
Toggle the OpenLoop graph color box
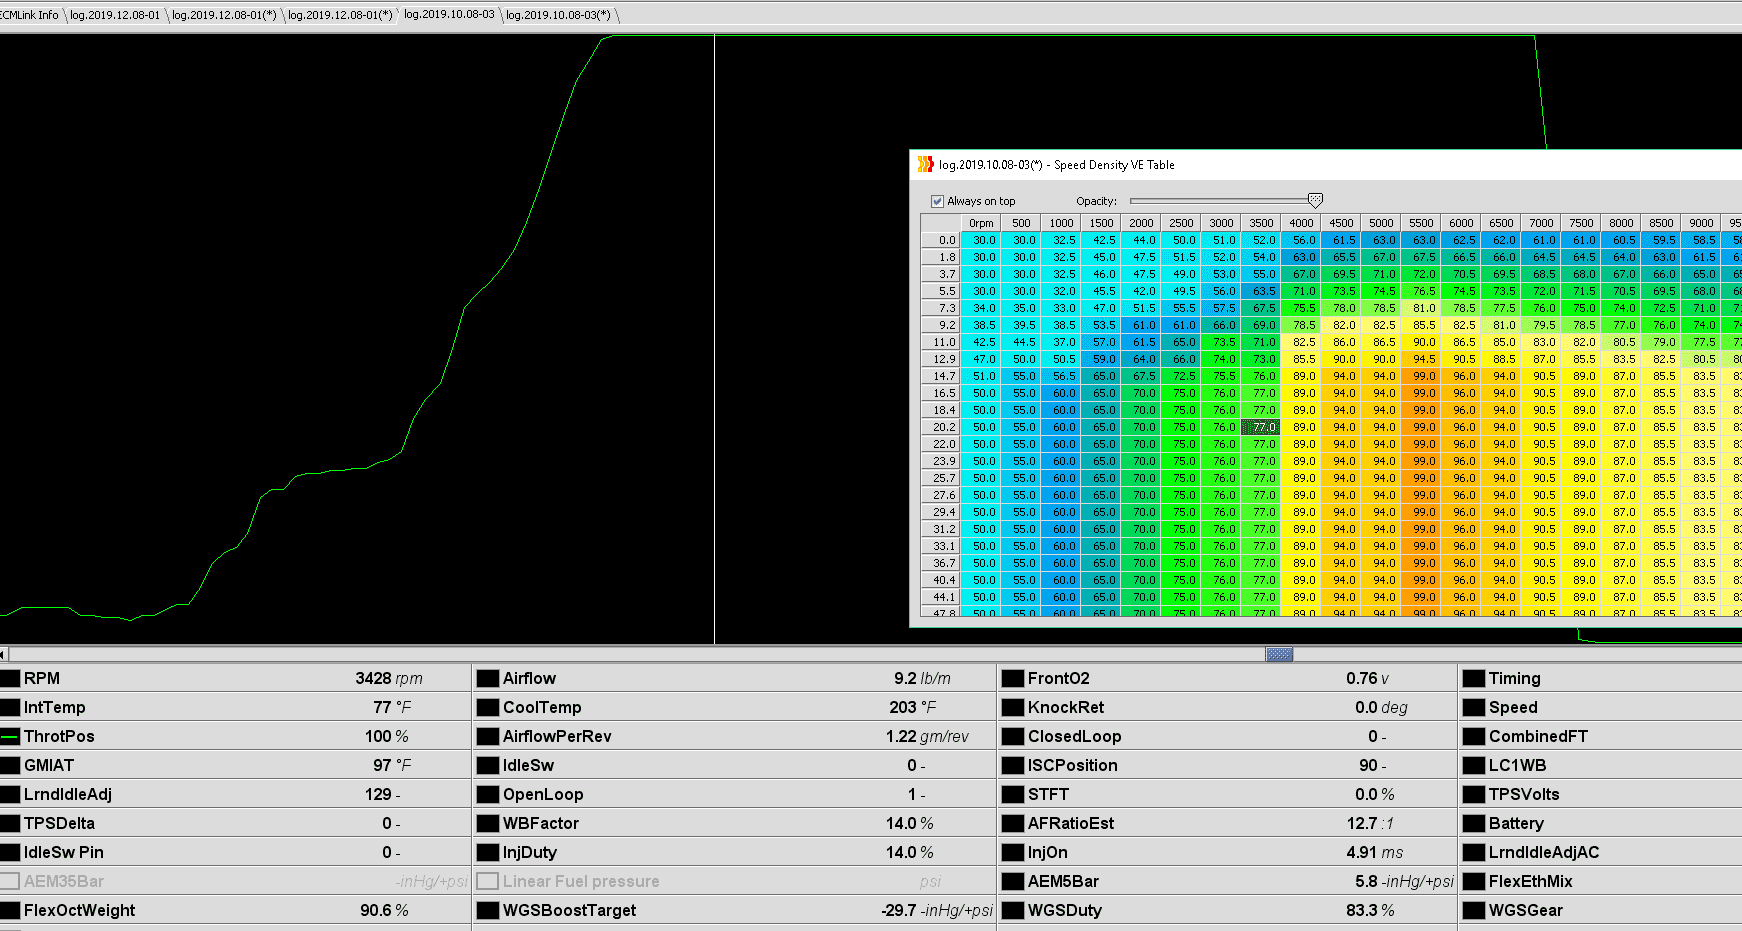(488, 794)
